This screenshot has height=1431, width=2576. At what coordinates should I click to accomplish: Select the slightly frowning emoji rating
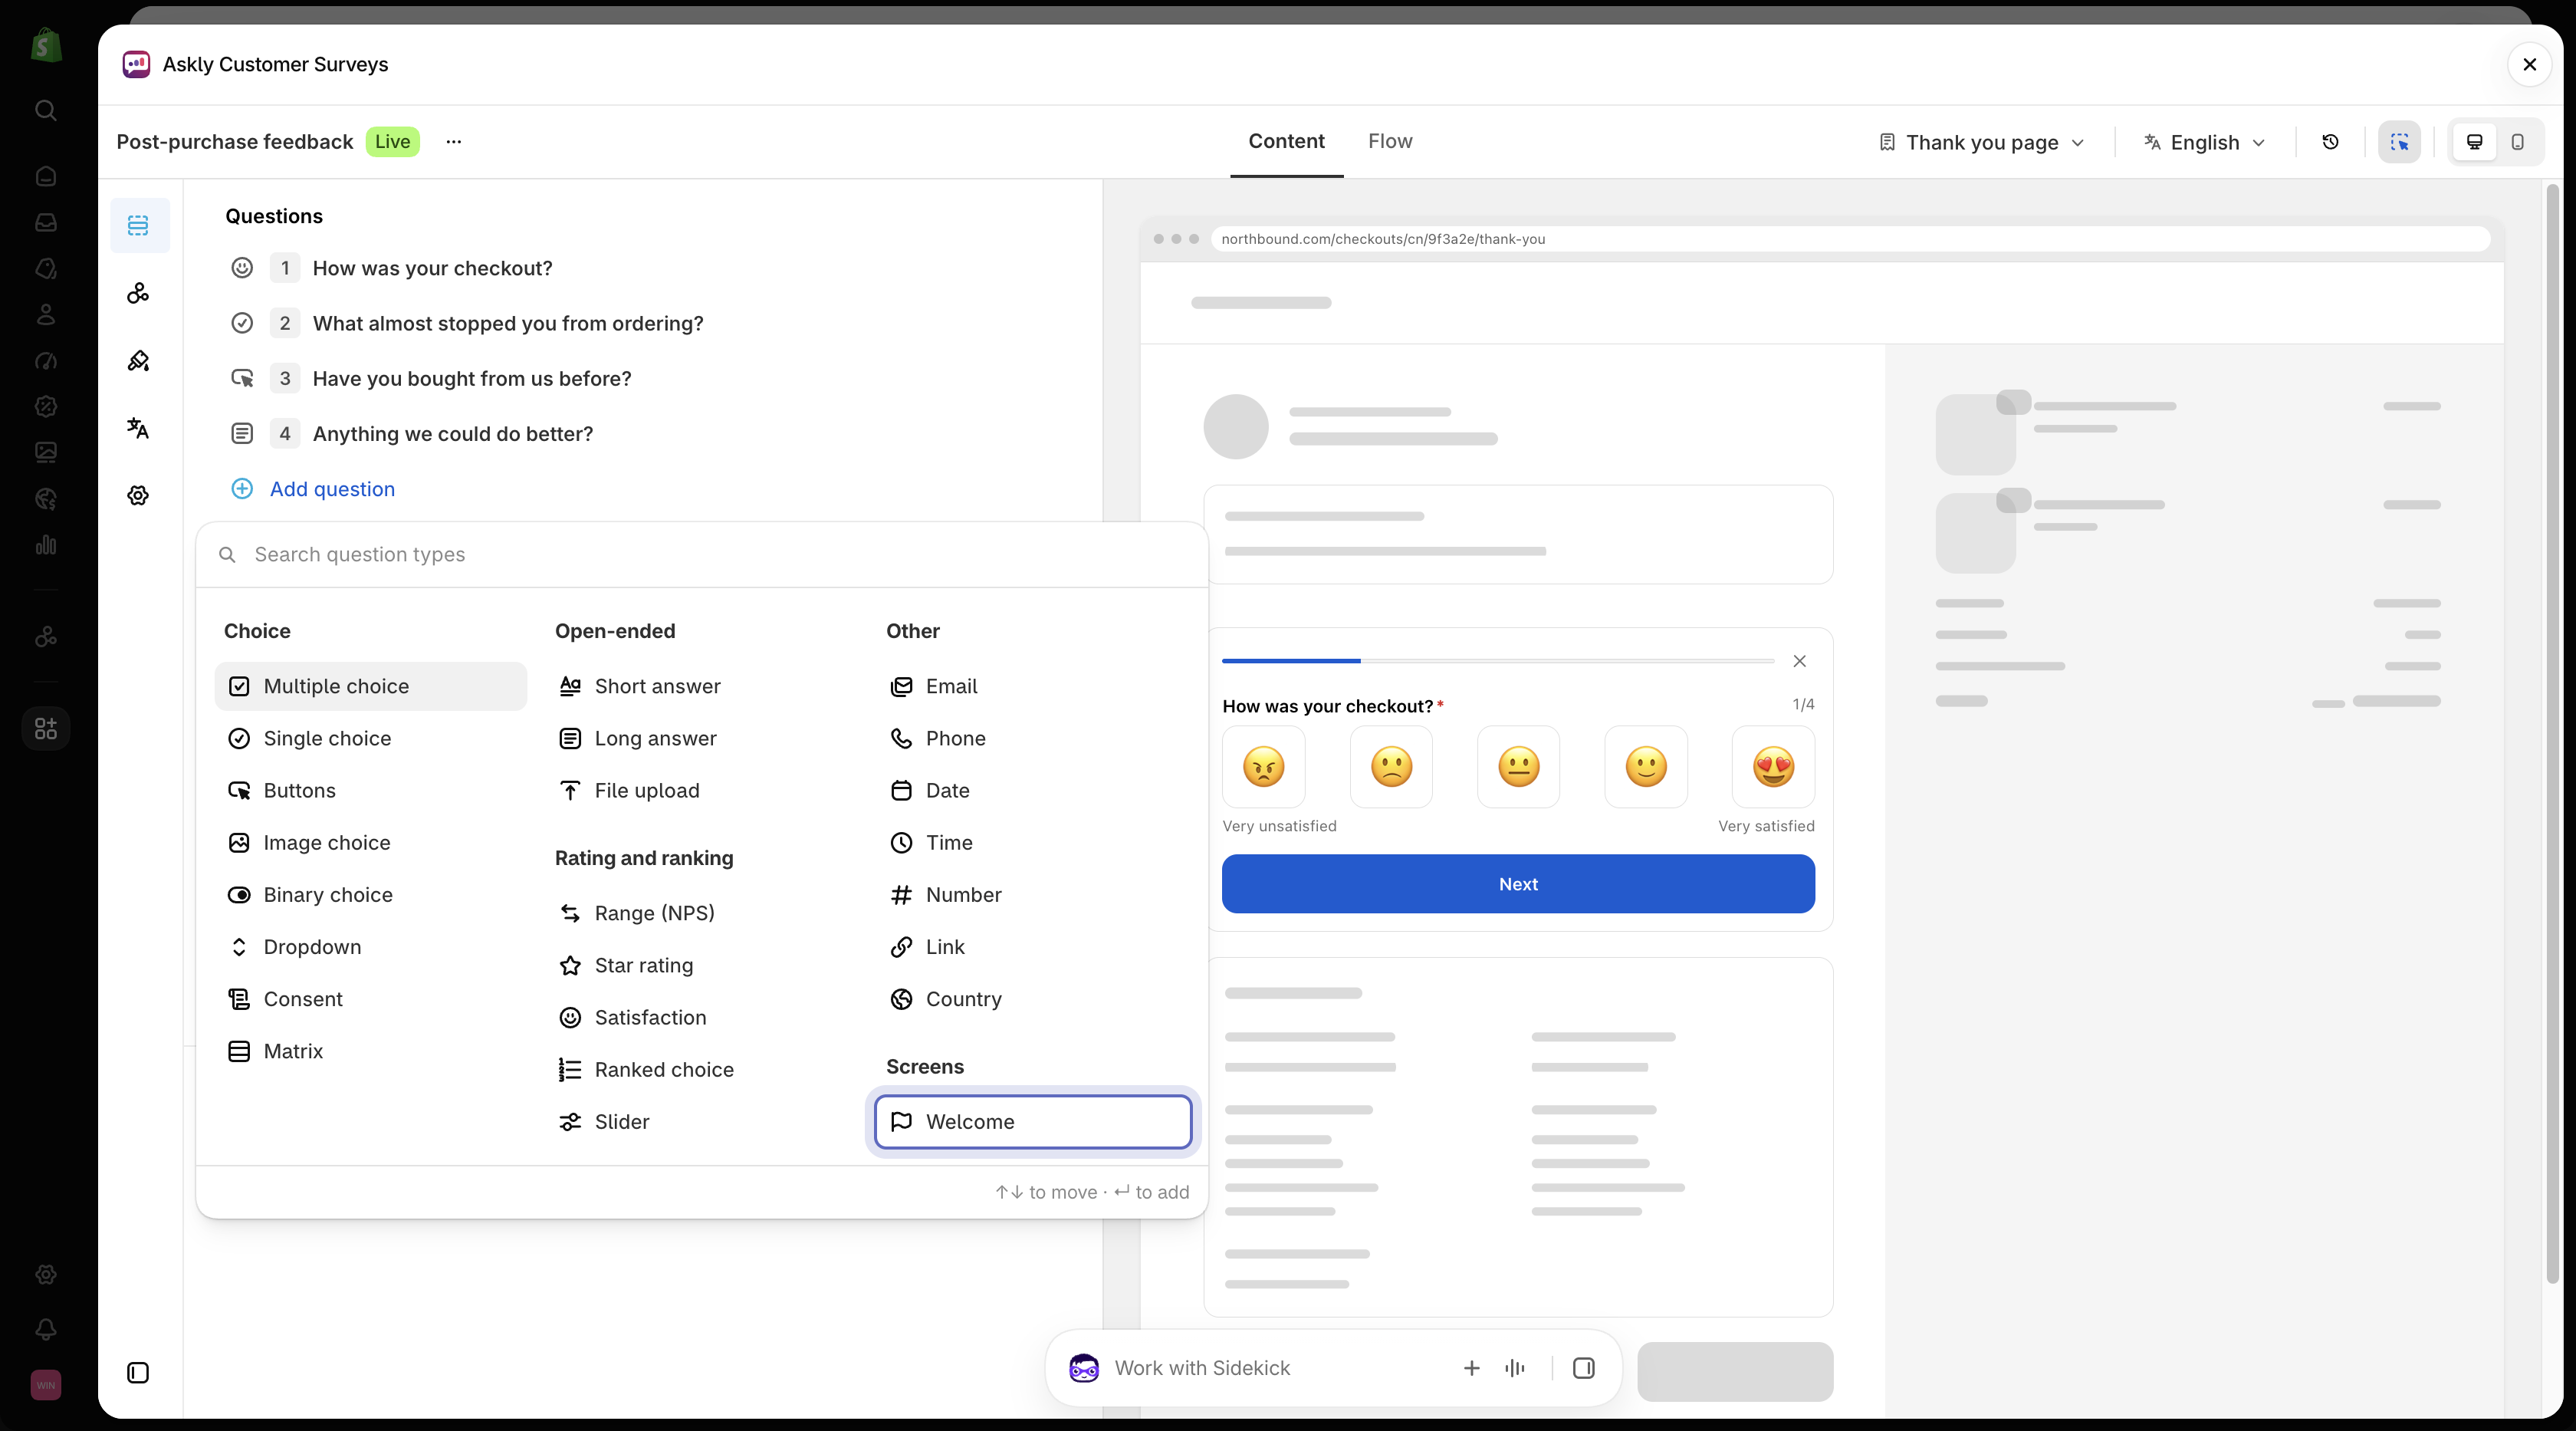tap(1391, 767)
